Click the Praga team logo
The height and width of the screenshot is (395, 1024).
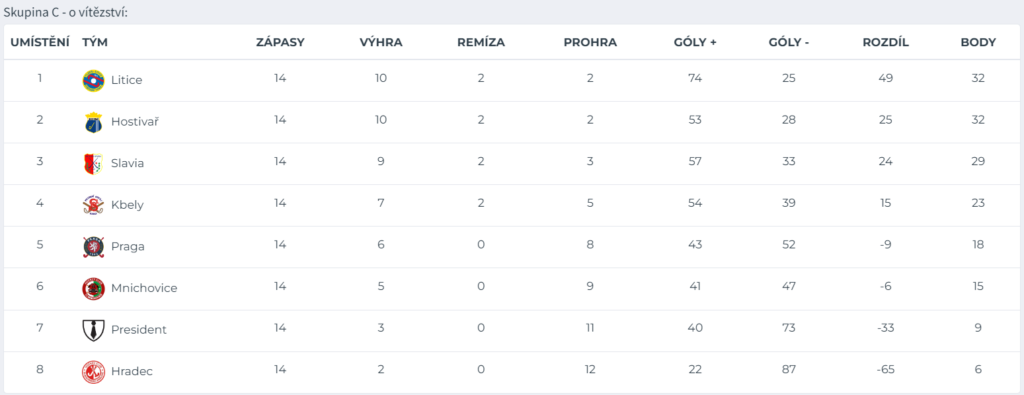(x=93, y=247)
